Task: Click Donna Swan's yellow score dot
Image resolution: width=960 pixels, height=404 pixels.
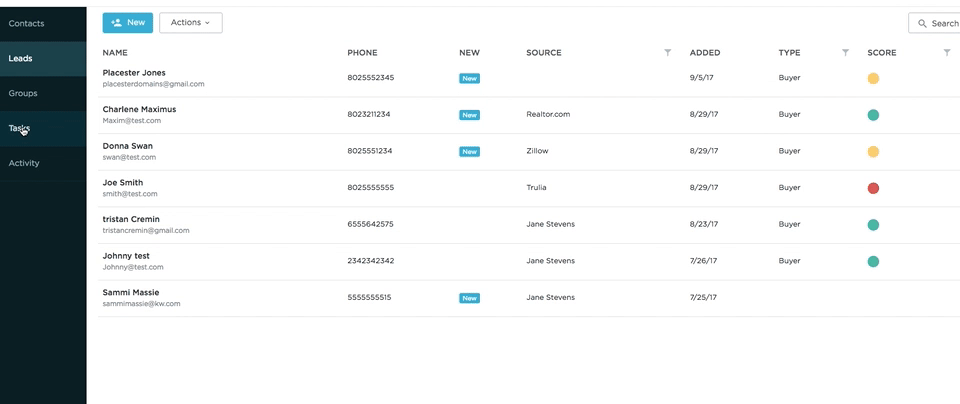Action: [x=873, y=152]
